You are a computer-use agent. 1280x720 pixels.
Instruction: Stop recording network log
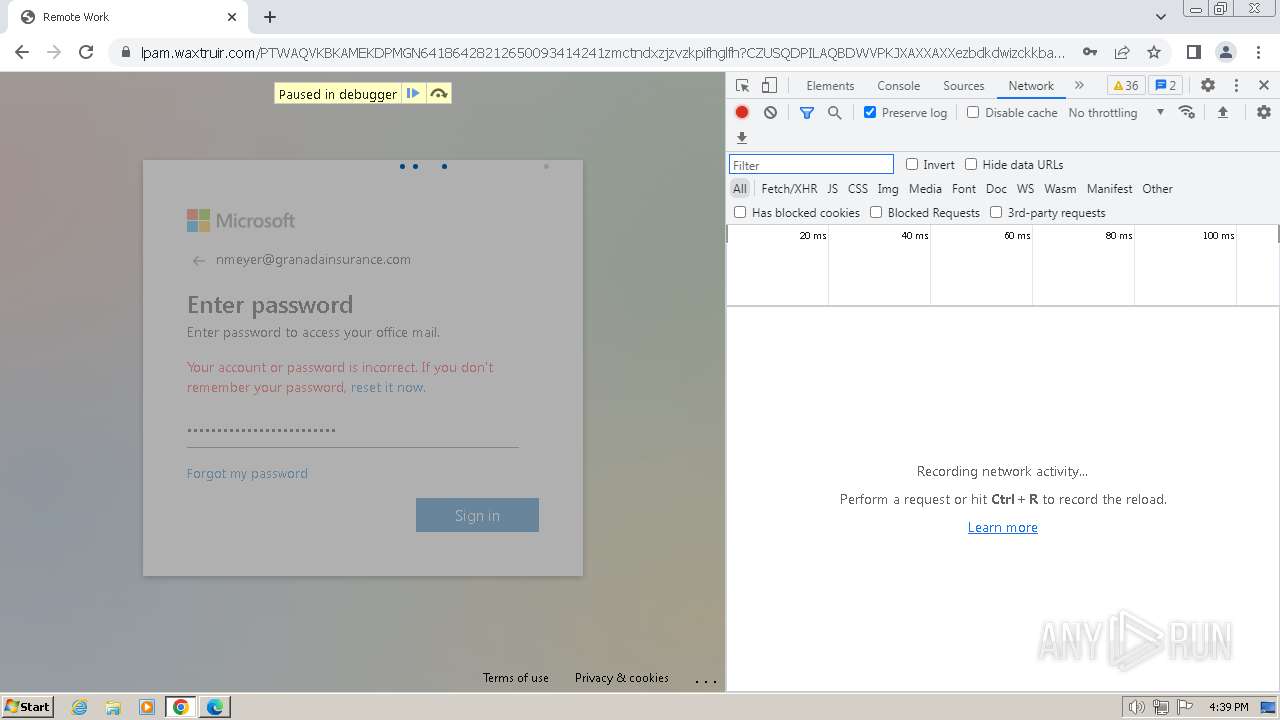[x=742, y=113]
